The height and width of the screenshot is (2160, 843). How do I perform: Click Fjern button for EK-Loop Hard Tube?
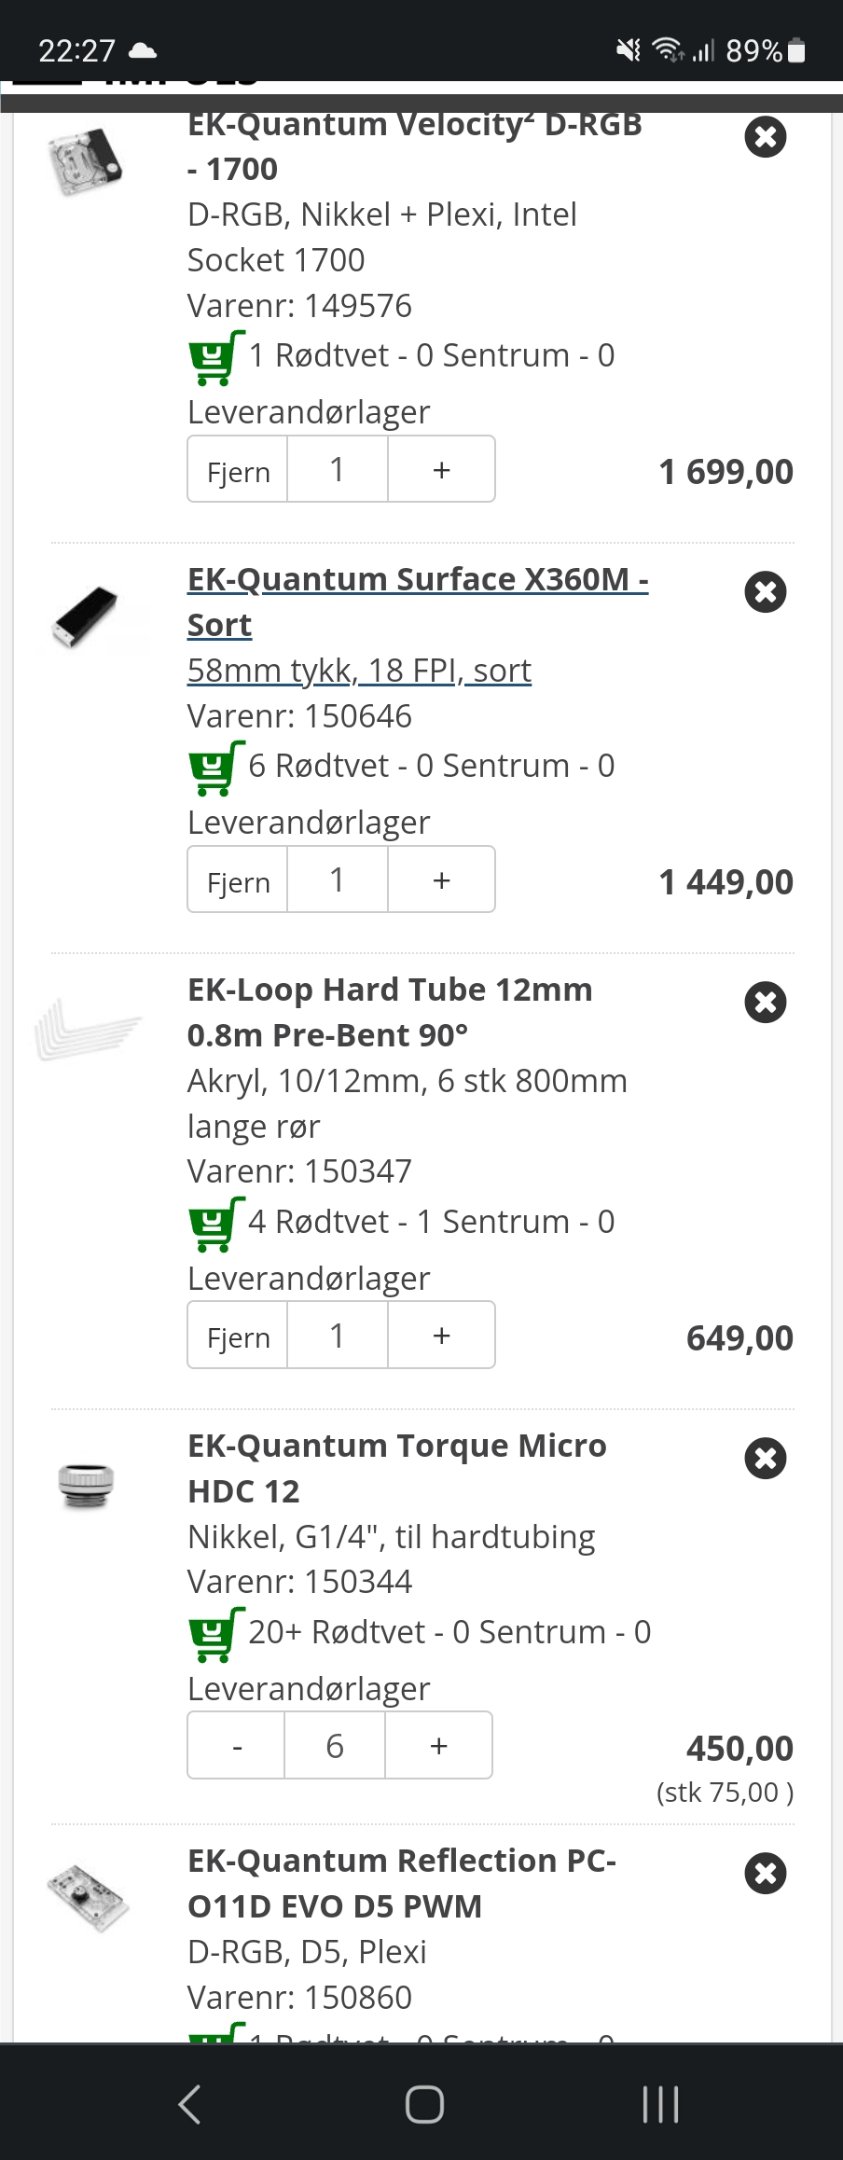click(x=238, y=1335)
